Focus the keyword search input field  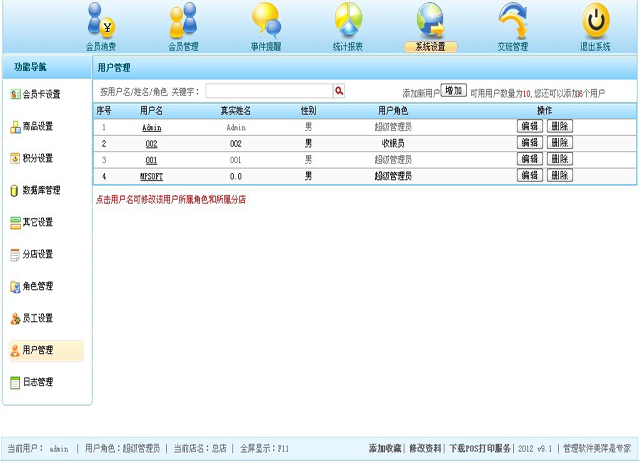(268, 91)
